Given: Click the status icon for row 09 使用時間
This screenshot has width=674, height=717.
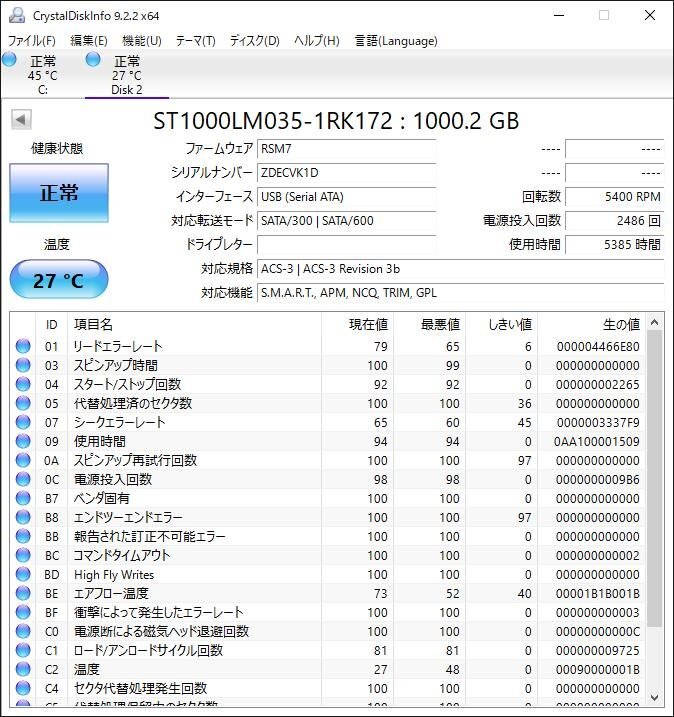Looking at the screenshot, I should pos(23,441).
